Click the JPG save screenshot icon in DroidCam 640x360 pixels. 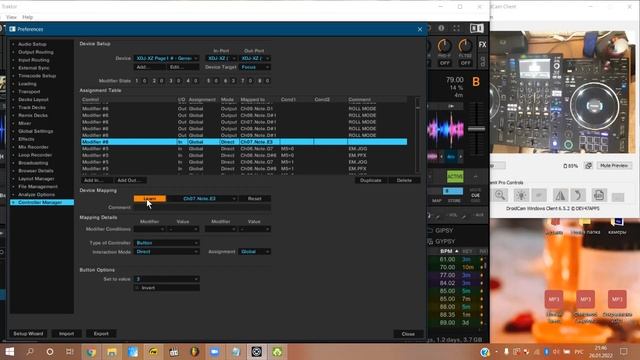(598, 195)
